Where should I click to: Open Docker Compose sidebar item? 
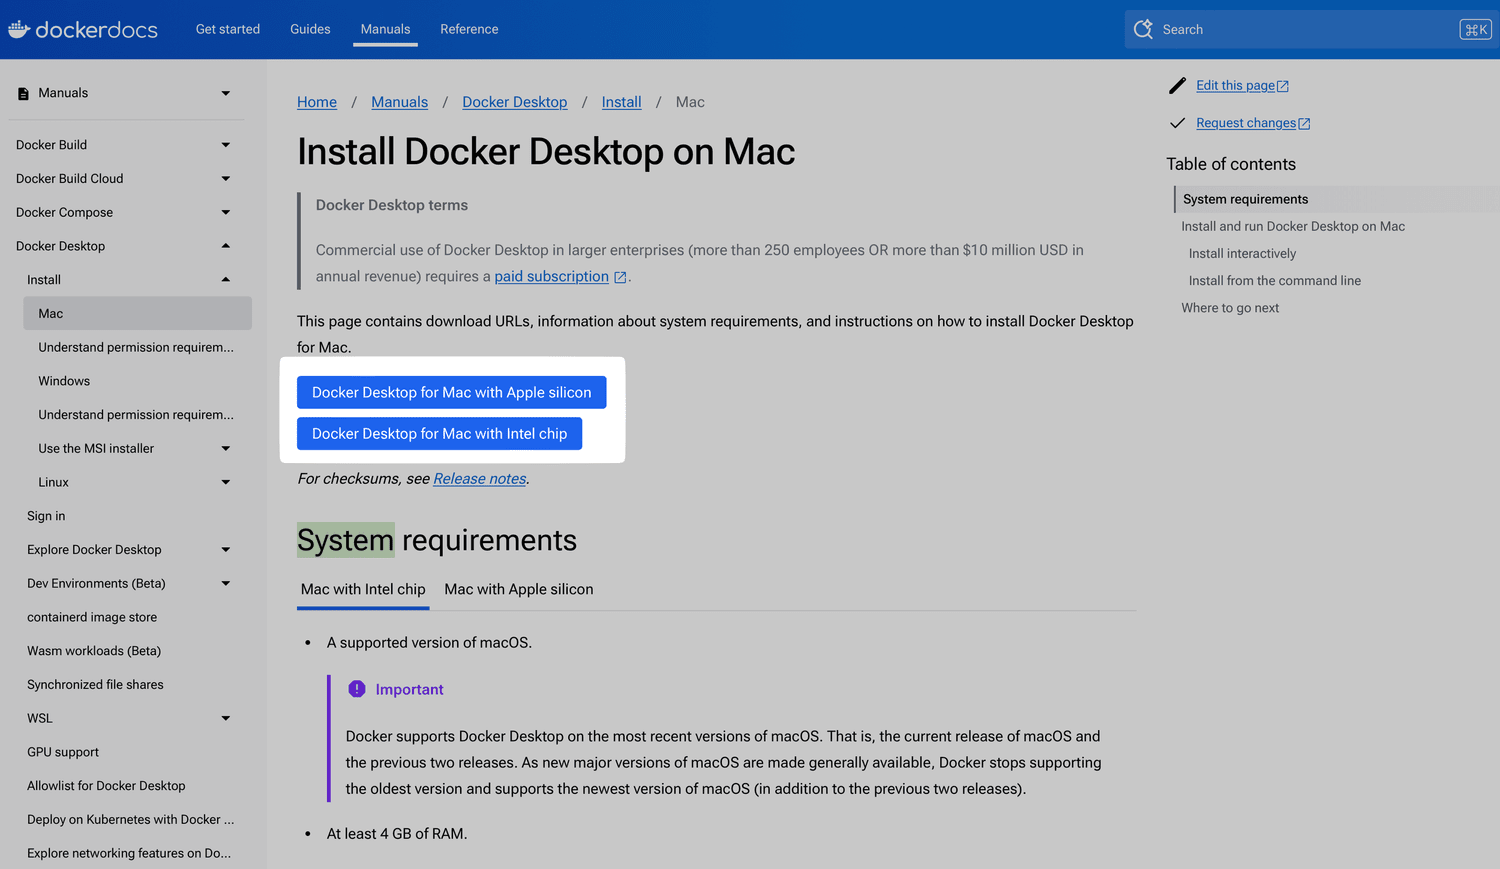point(64,212)
